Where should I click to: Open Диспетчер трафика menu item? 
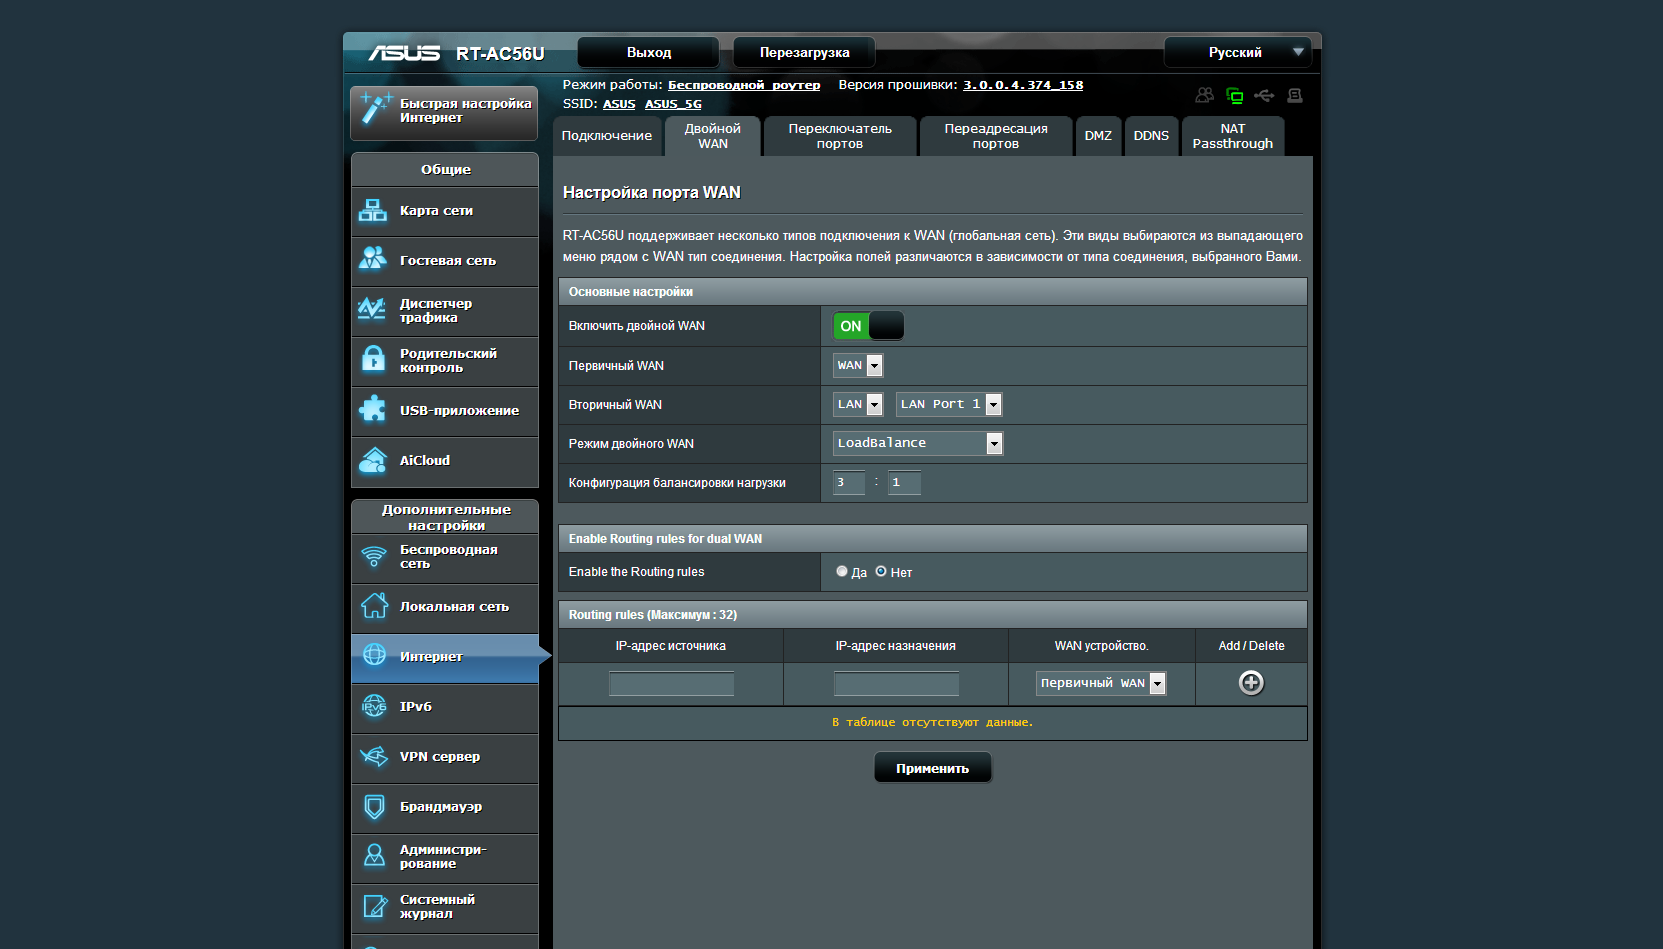pyautogui.click(x=445, y=311)
